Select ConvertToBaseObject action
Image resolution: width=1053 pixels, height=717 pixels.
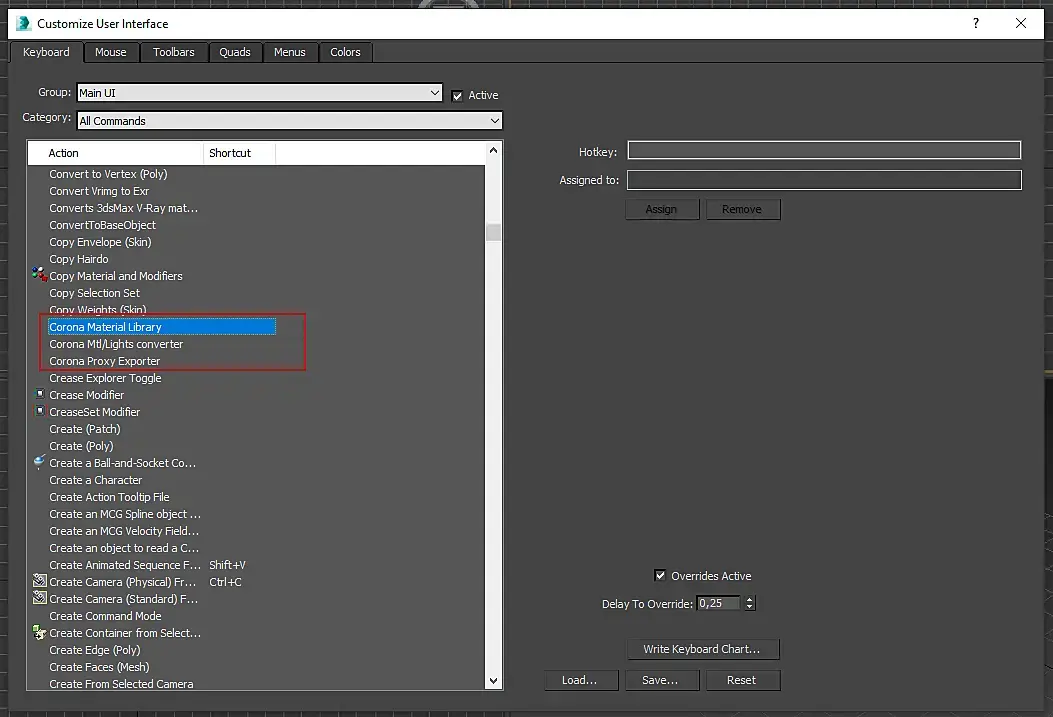102,225
